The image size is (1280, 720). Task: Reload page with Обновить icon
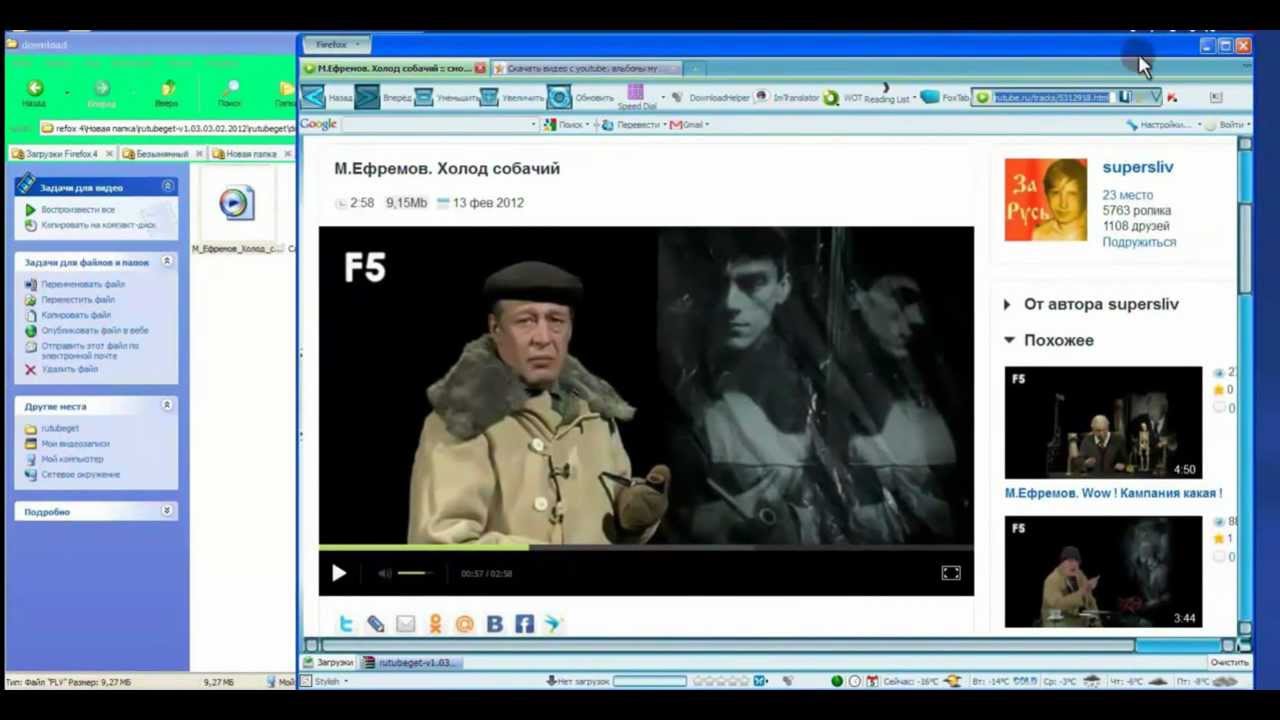[x=559, y=97]
